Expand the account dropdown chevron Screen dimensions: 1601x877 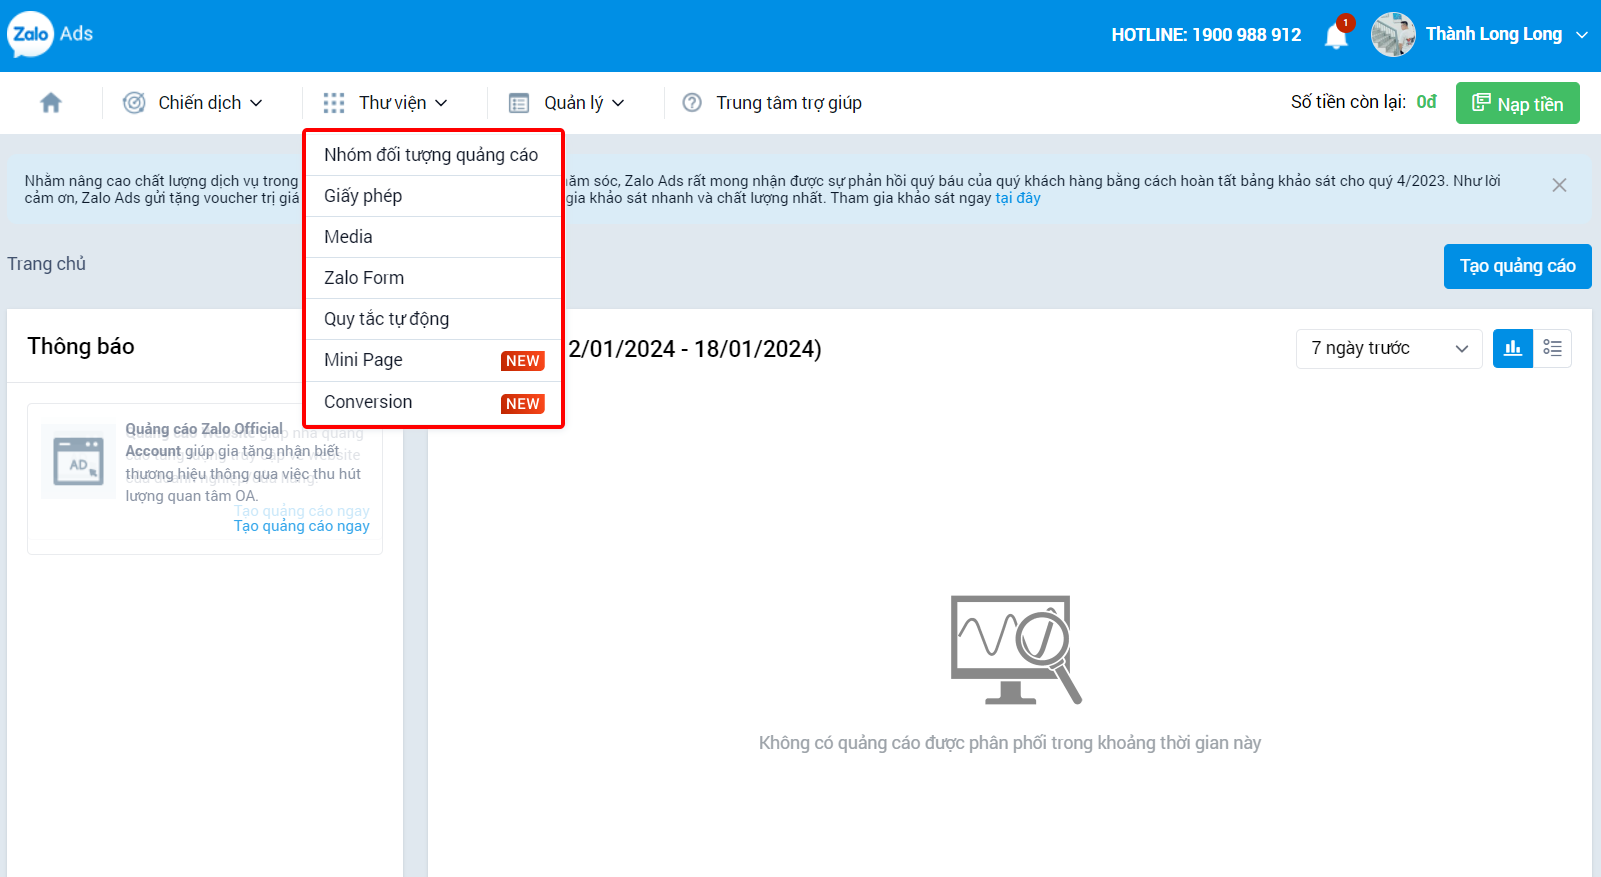click(x=1582, y=35)
